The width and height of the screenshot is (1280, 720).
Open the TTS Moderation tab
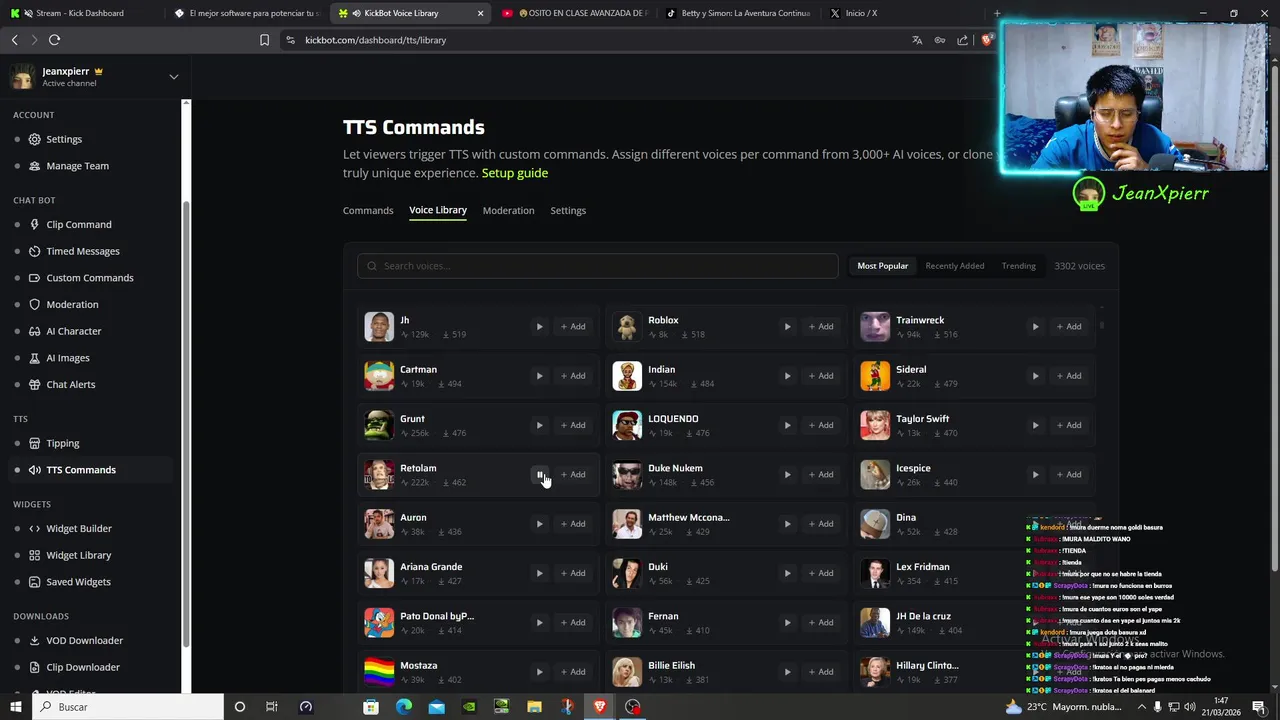[508, 210]
